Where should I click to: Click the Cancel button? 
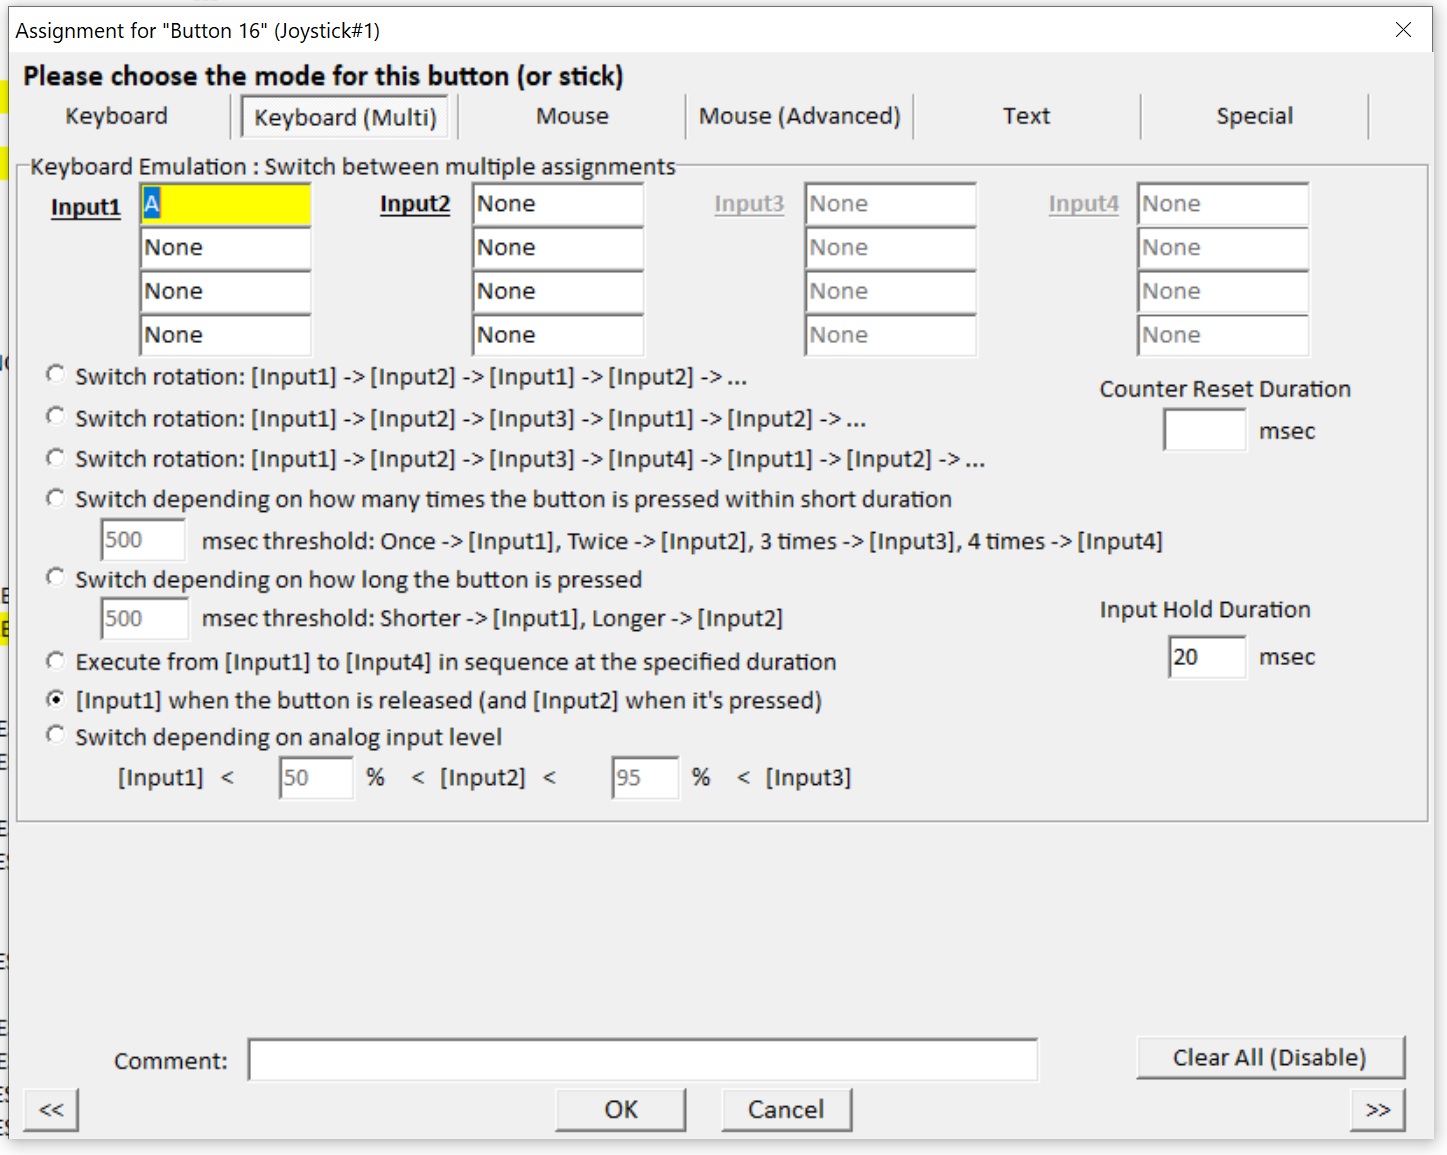[786, 1110]
